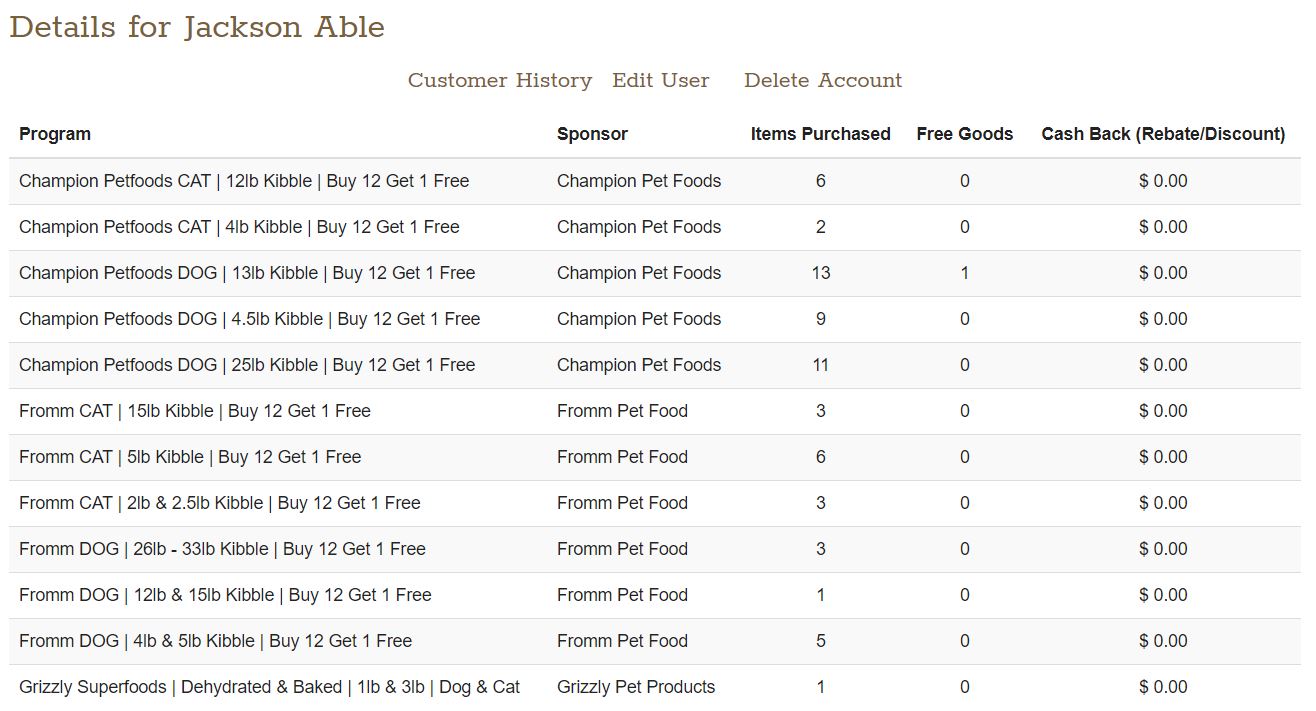Viewport: 1316px width, 711px height.
Task: Select Champion Petfoods CAT 4lb Kibble program
Action: pyautogui.click(x=239, y=227)
